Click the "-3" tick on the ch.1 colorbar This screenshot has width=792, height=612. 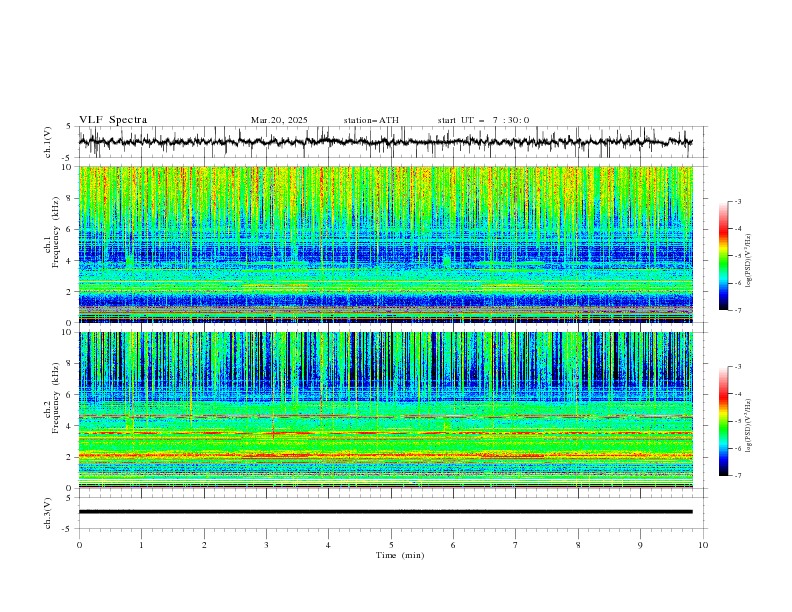click(737, 201)
